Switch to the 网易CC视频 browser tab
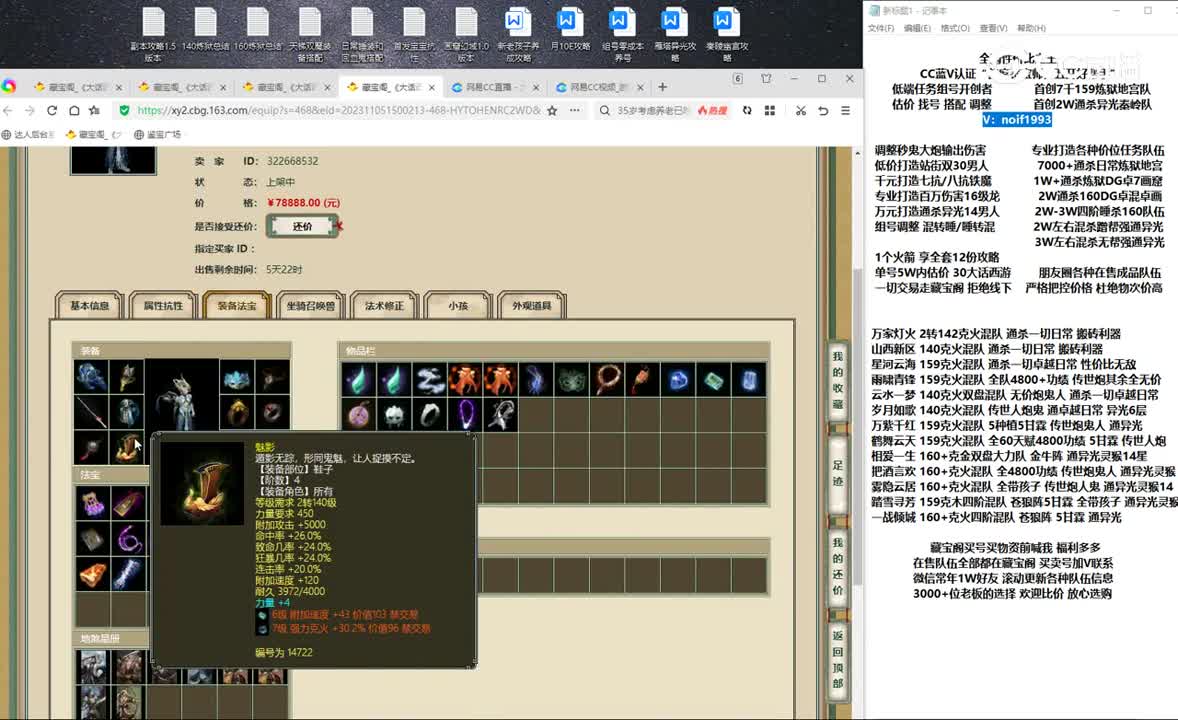 pos(600,87)
